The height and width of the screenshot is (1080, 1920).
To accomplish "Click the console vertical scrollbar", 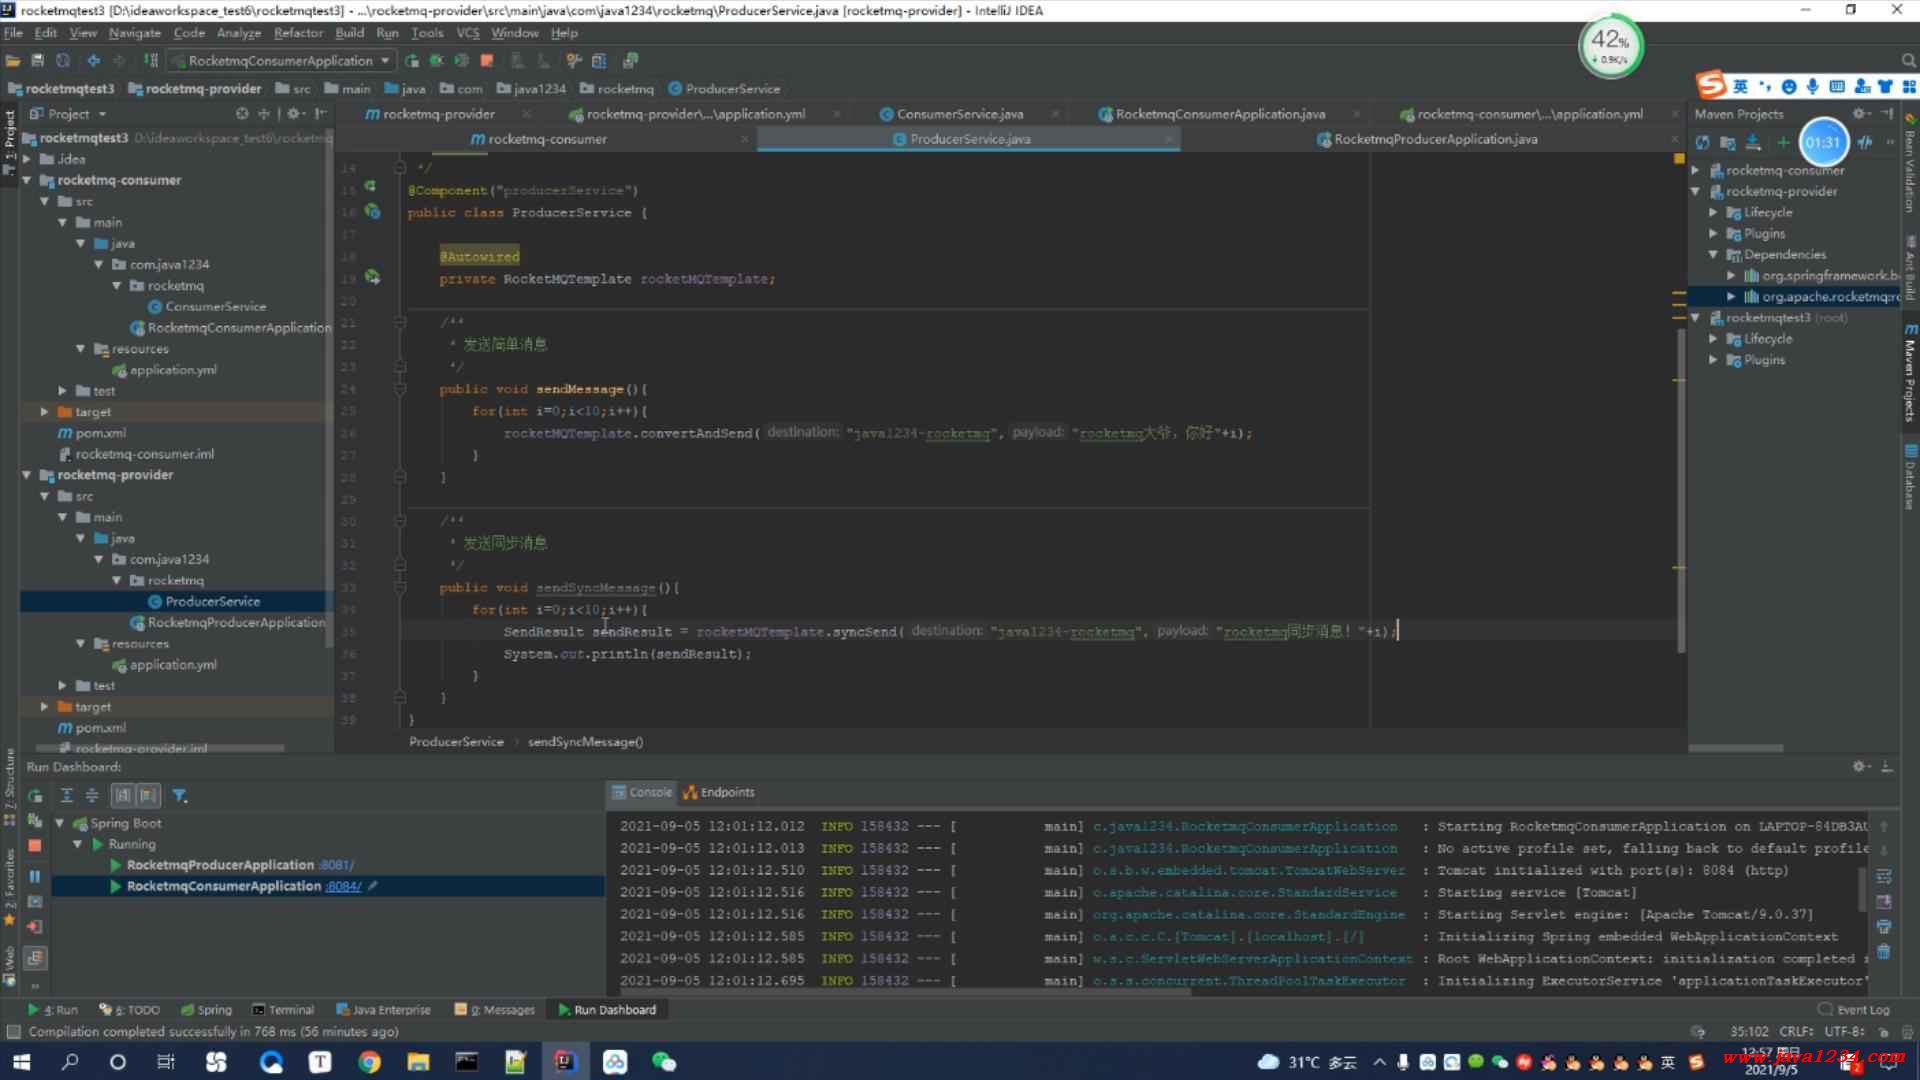I will coord(1862,889).
